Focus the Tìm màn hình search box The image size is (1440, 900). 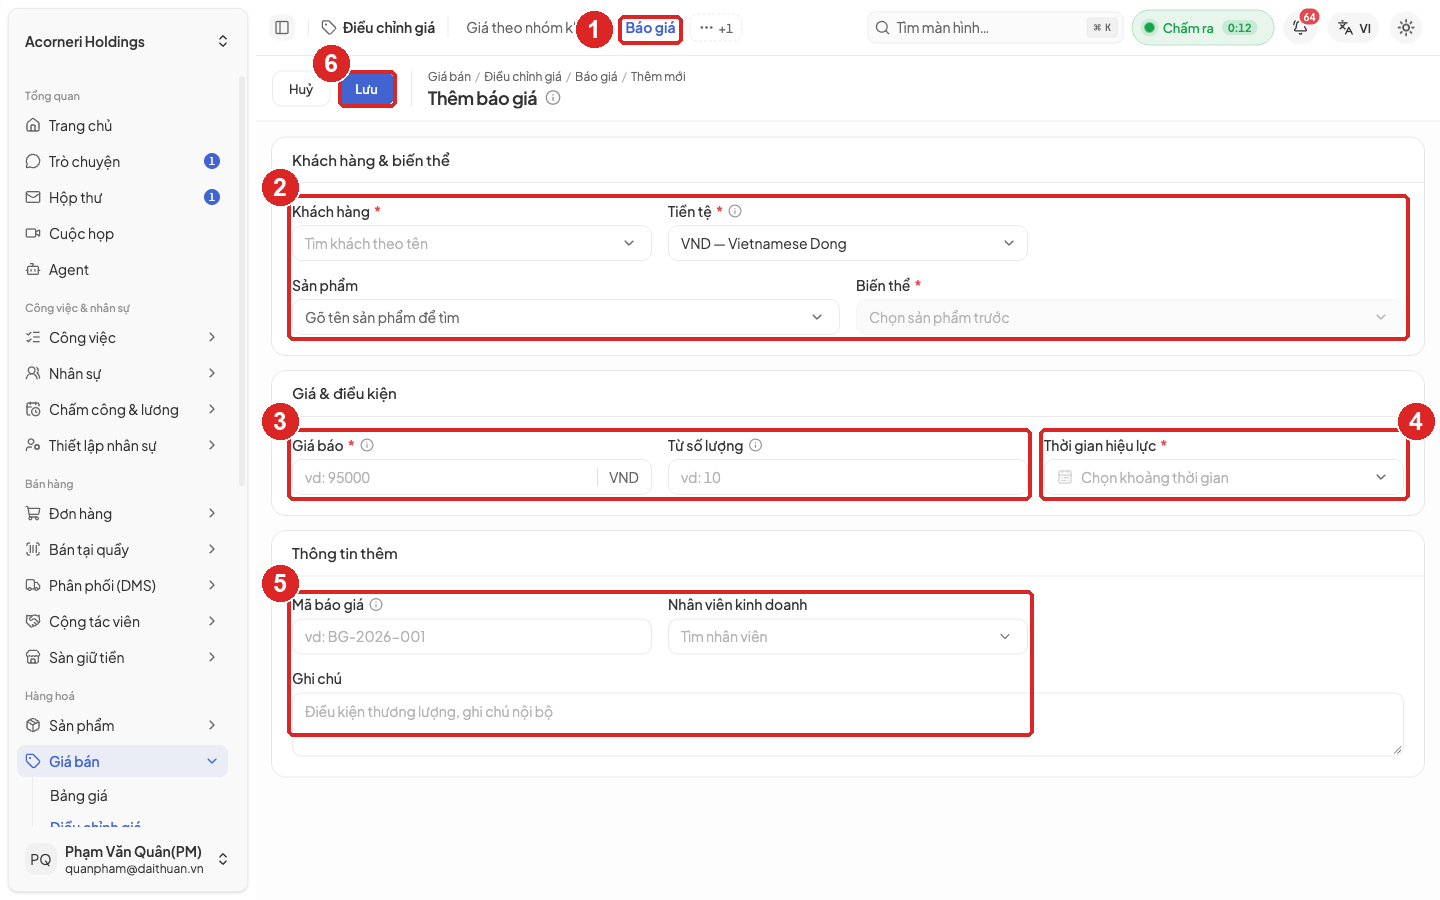[995, 28]
